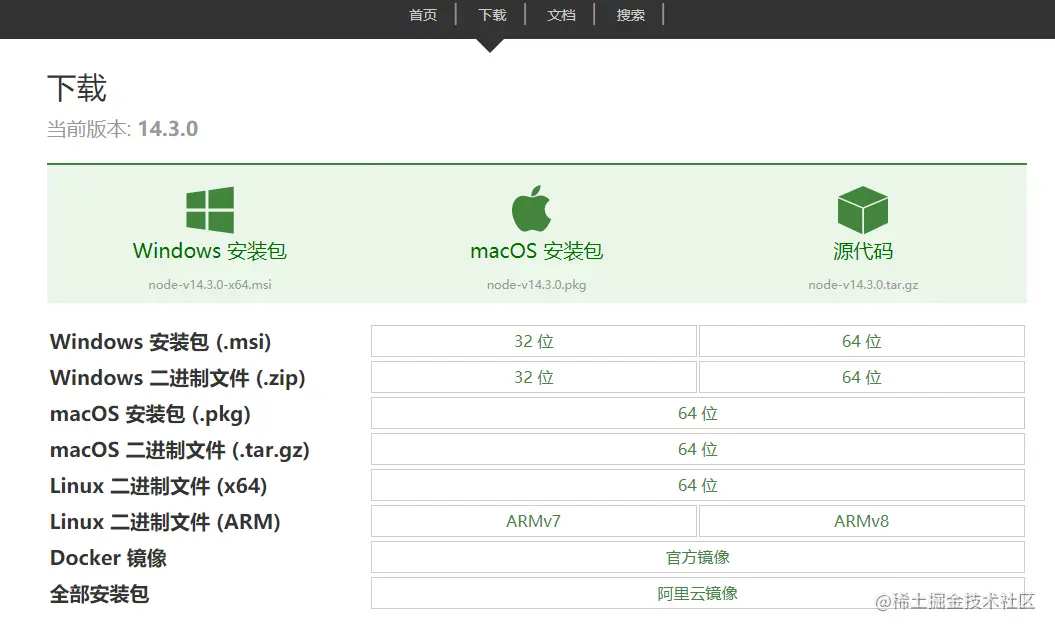The image size is (1055, 631).
Task: Click the Linux 二进制文件 (ARM) row label
Action: click(165, 522)
